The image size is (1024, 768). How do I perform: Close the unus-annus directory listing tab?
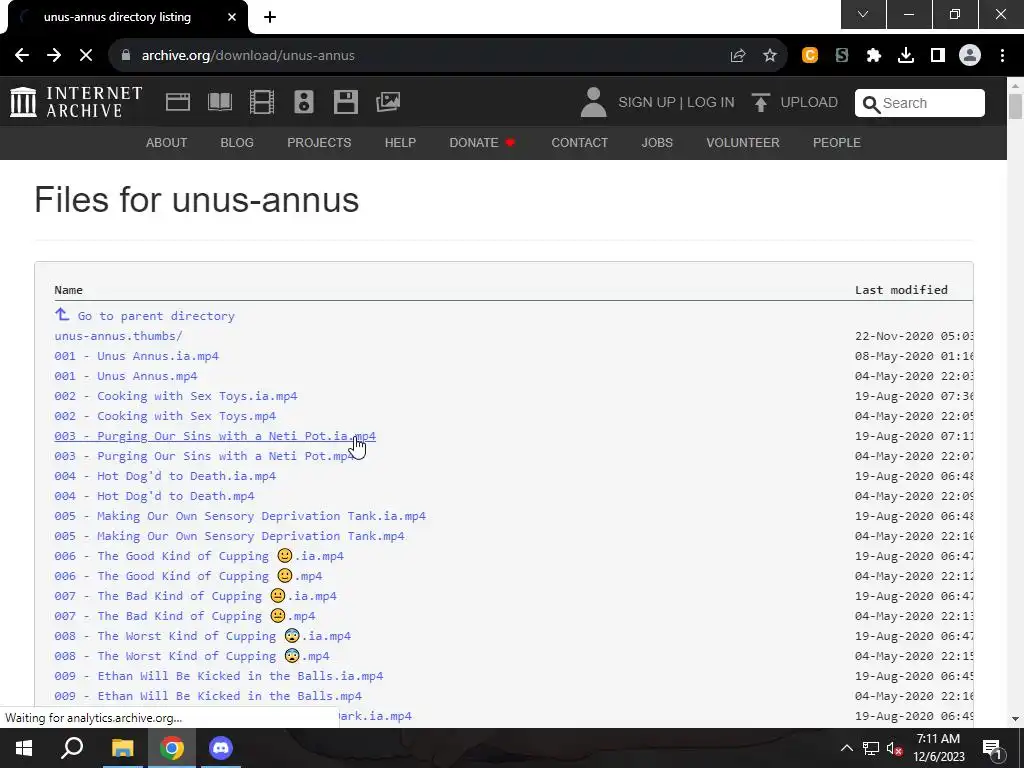(232, 17)
